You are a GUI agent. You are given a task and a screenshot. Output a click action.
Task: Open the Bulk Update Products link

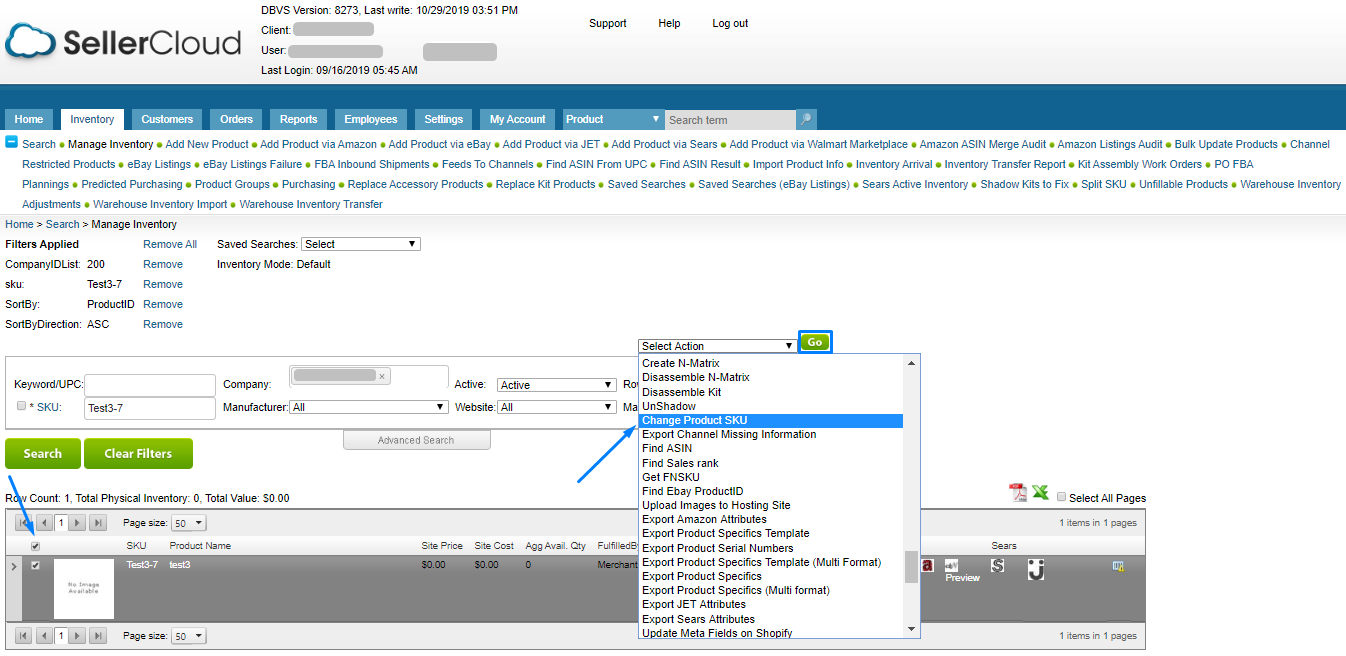coord(1226,144)
